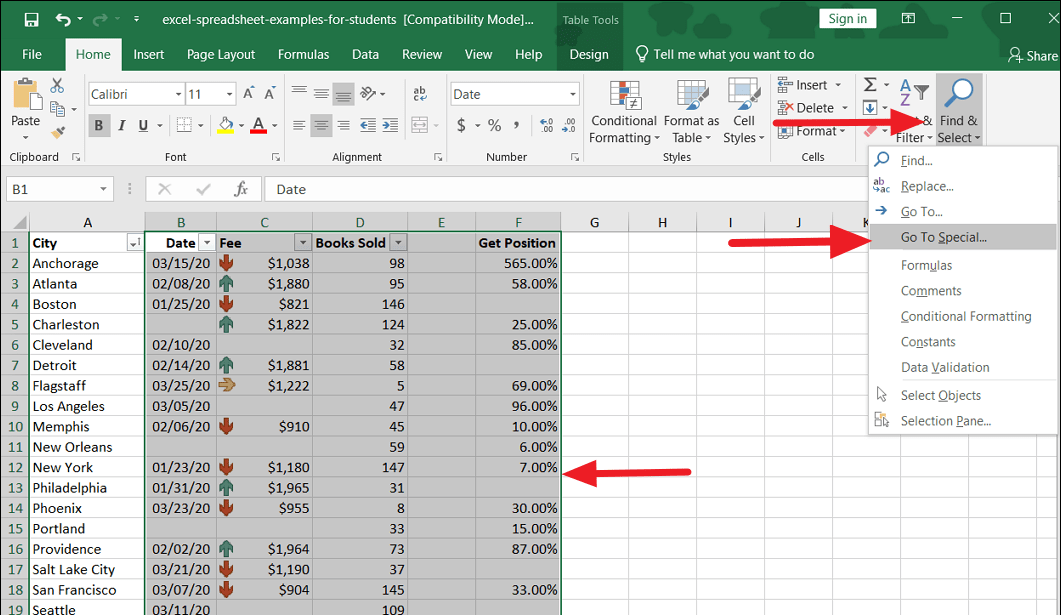
Task: Click the Save icon in title bar
Action: (x=31, y=19)
